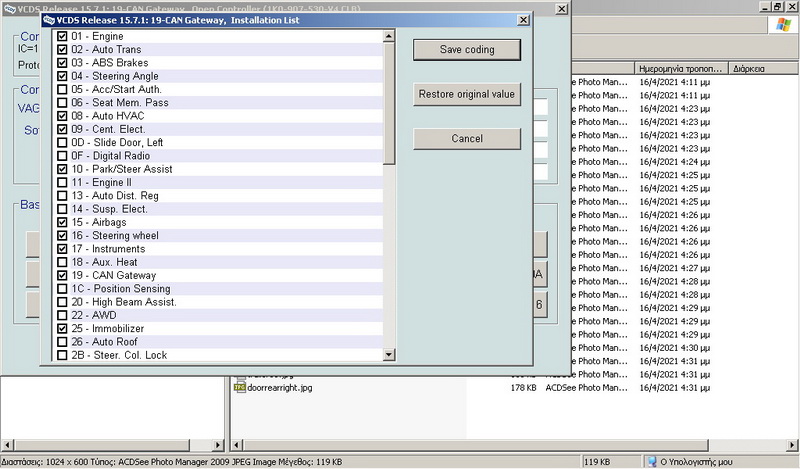Click the VCDS icon in Installation List title bar
Screen dimensions: 800x469
coord(49,20)
